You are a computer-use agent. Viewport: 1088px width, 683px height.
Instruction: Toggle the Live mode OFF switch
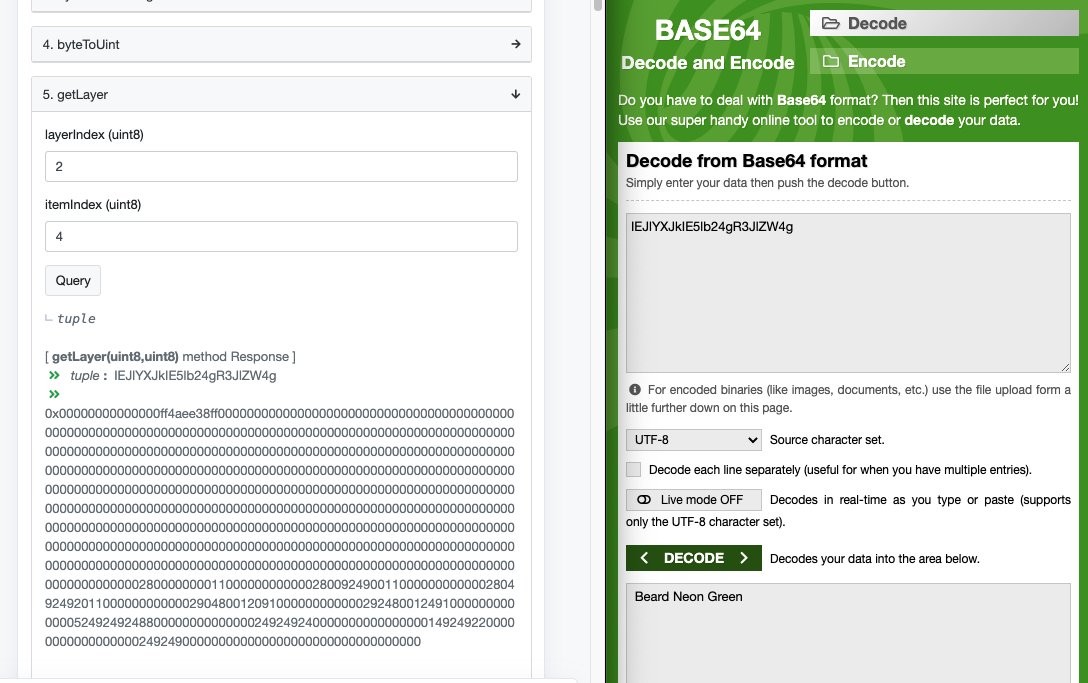[x=693, y=500]
